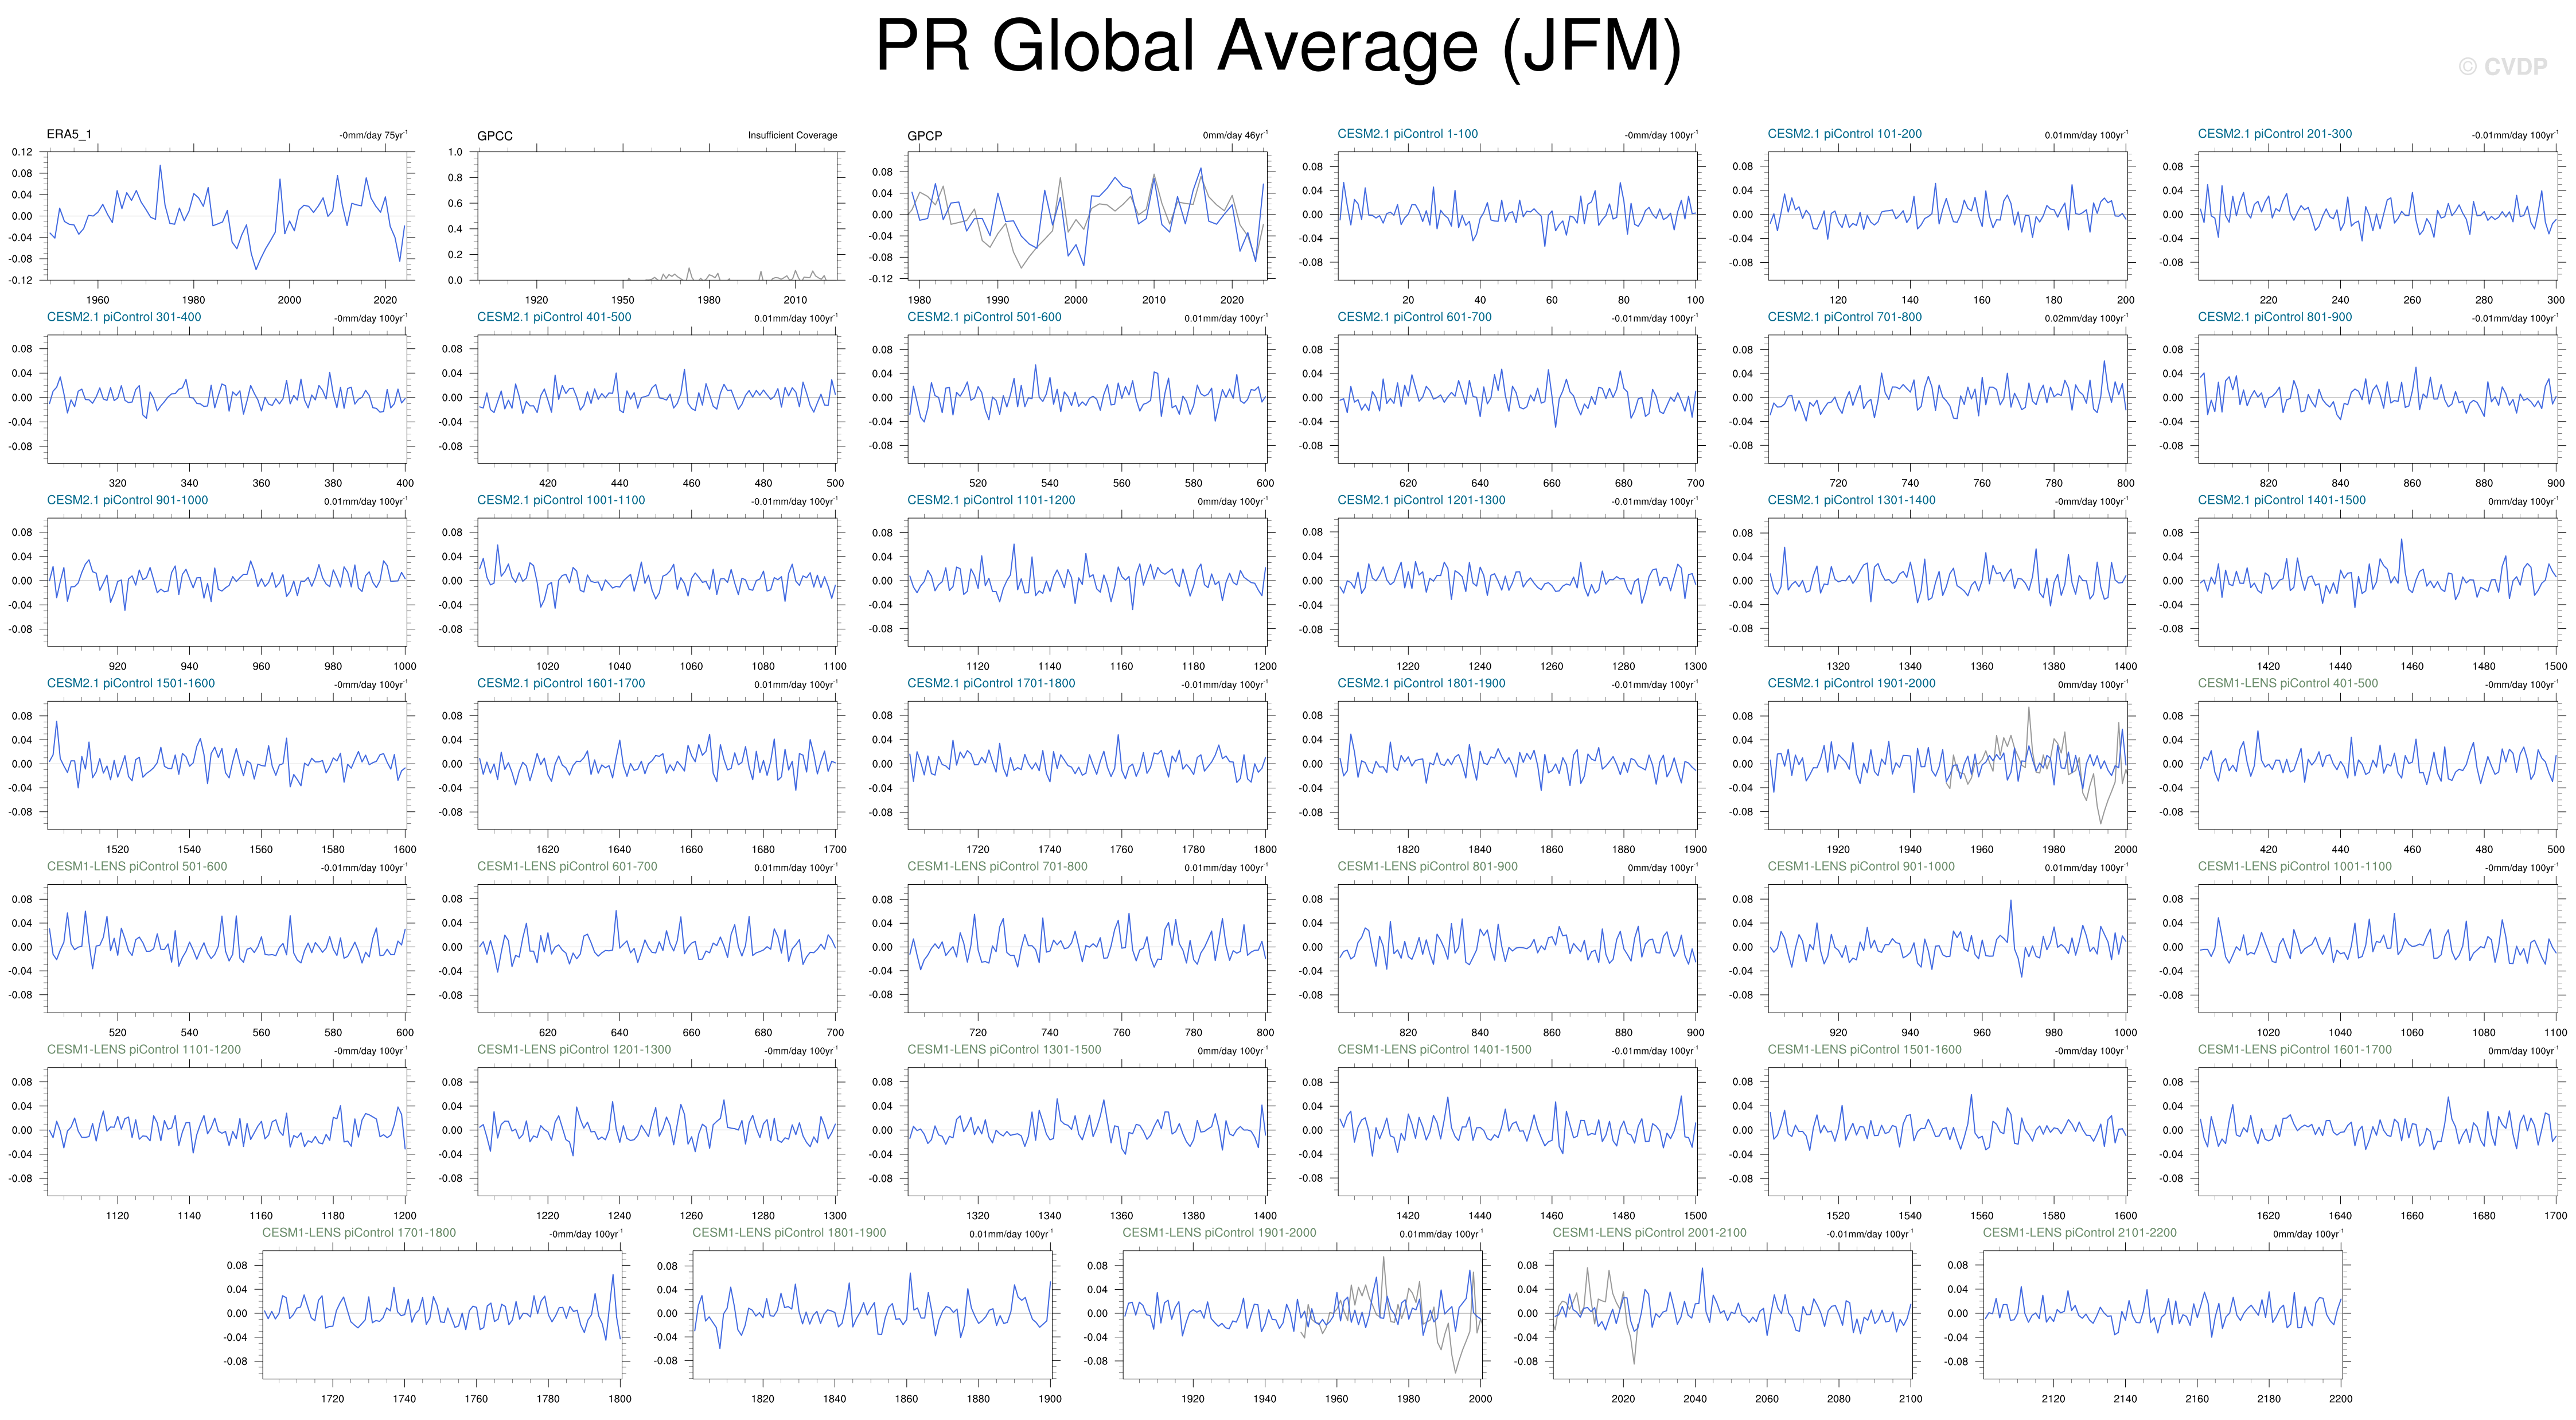Viewport: 2576px width, 1420px height.
Task: Click the ERA5_1 time series plot
Action: [x=227, y=215]
